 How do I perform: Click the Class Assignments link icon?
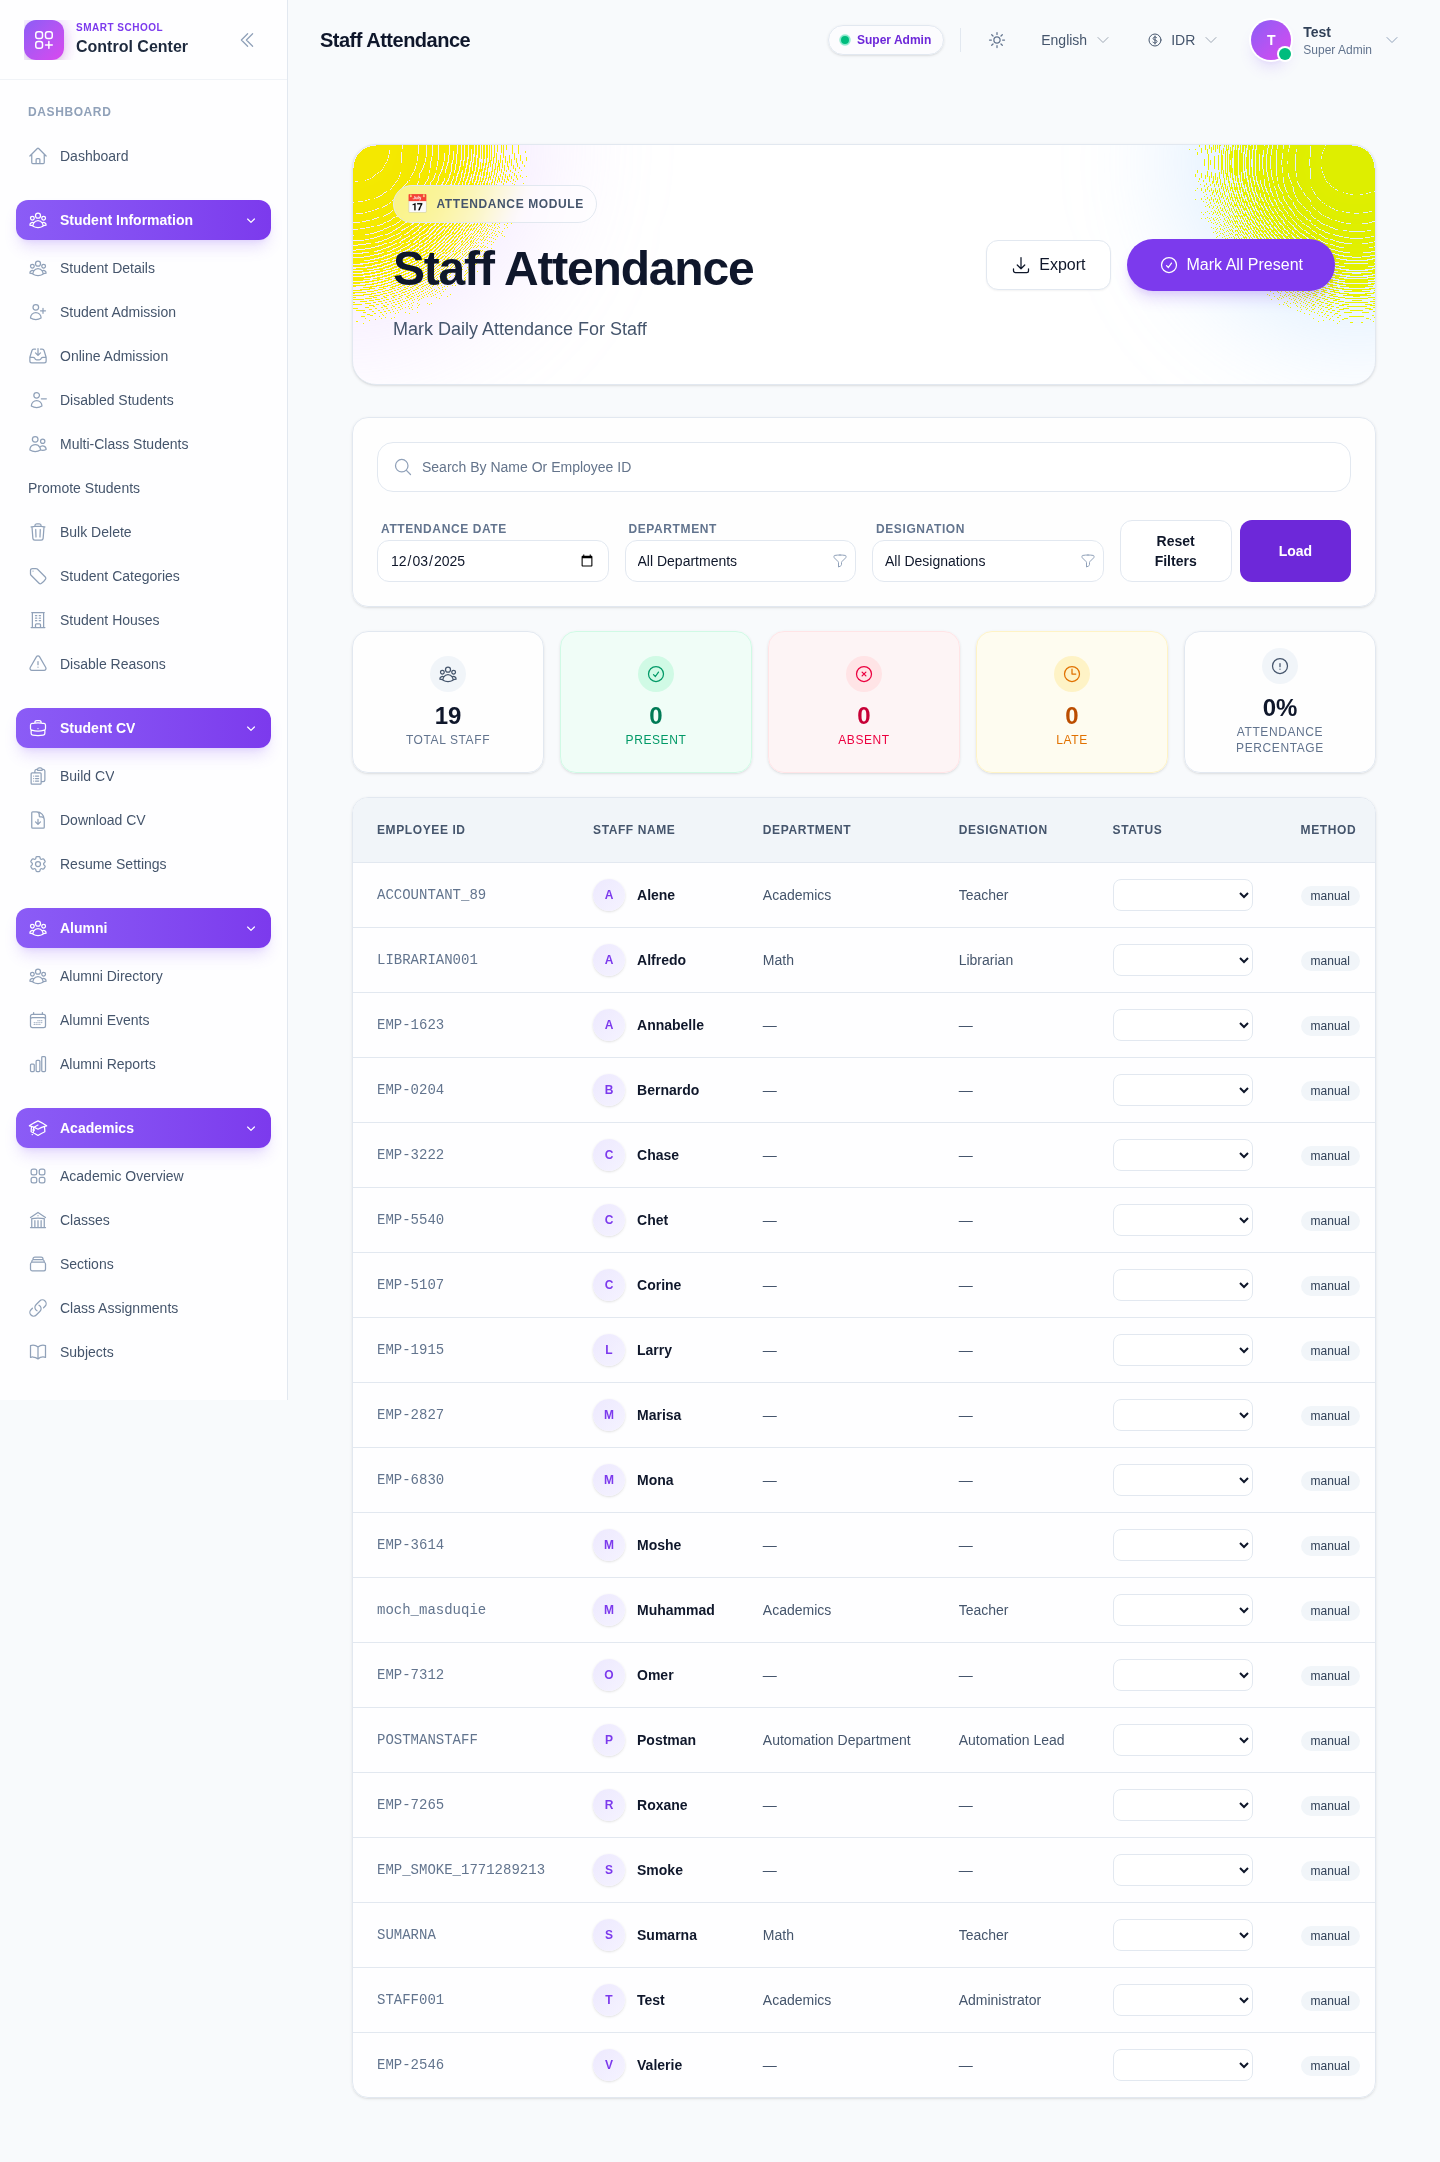point(38,1308)
